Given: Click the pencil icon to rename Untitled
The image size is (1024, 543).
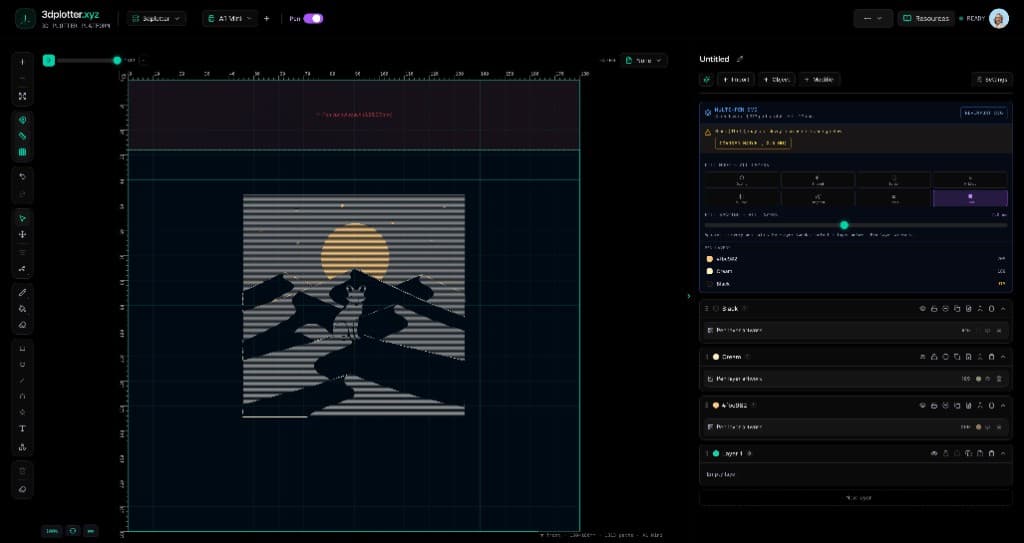Looking at the screenshot, I should coord(739,59).
